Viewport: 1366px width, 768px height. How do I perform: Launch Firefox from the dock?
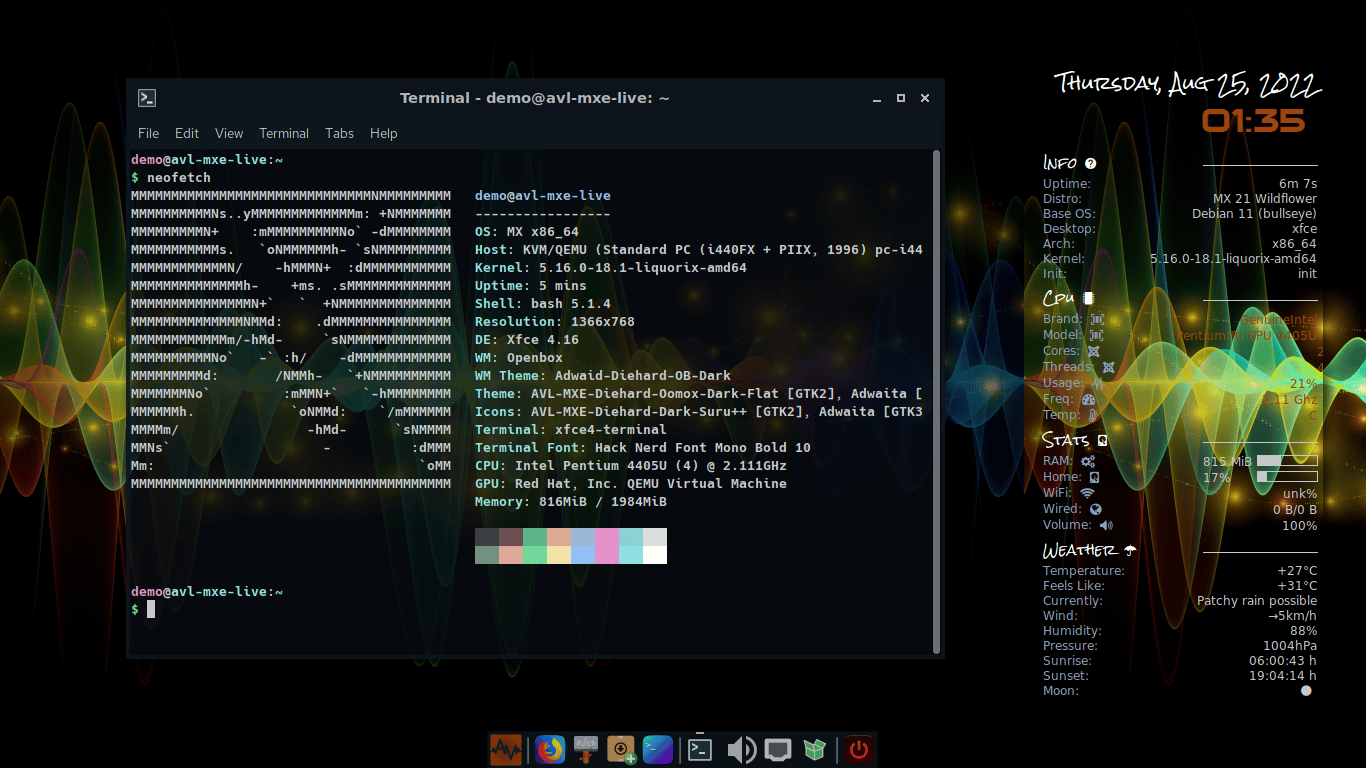tap(548, 749)
